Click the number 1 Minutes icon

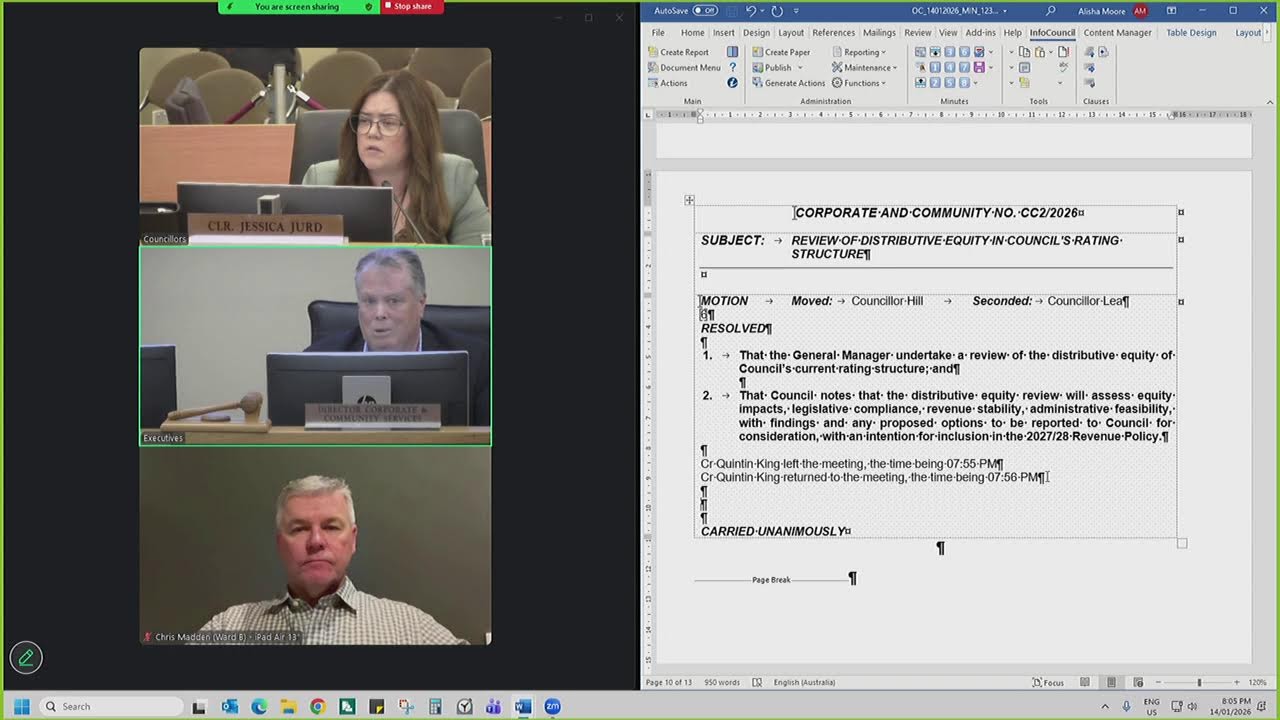click(934, 68)
